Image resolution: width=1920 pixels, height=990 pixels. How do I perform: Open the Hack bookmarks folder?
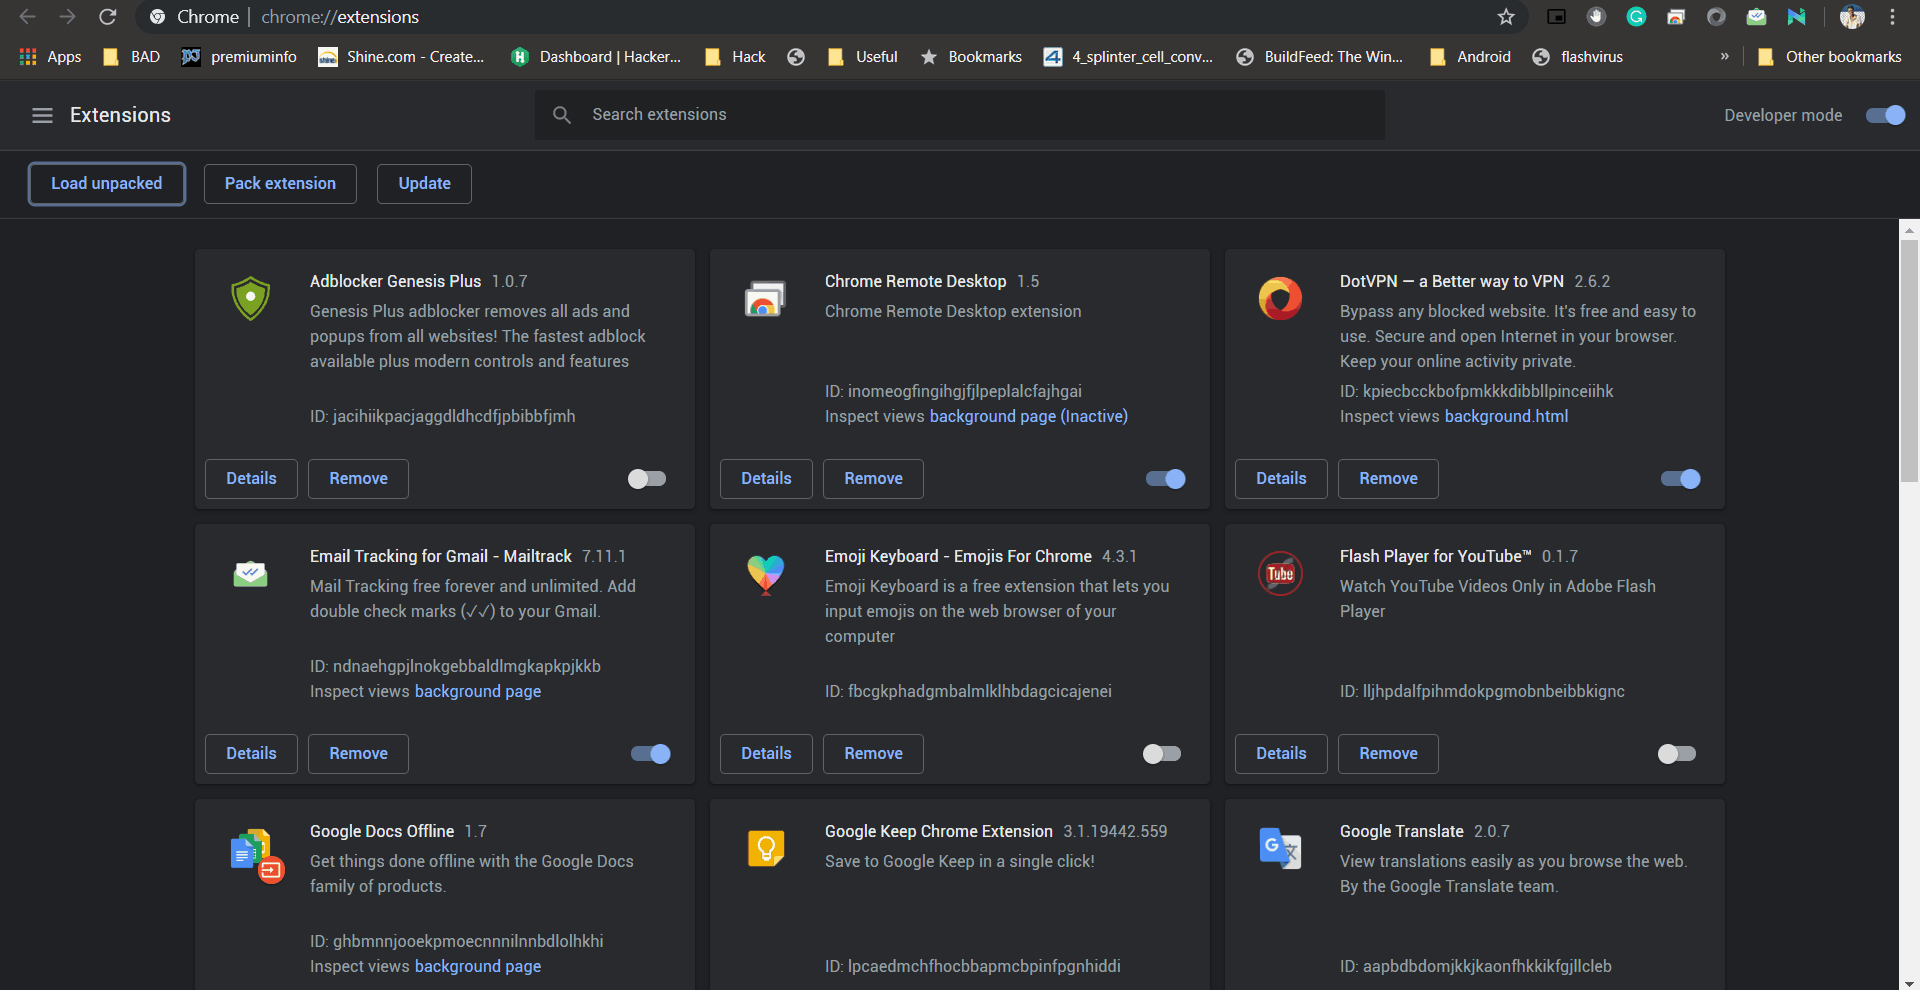click(x=735, y=57)
